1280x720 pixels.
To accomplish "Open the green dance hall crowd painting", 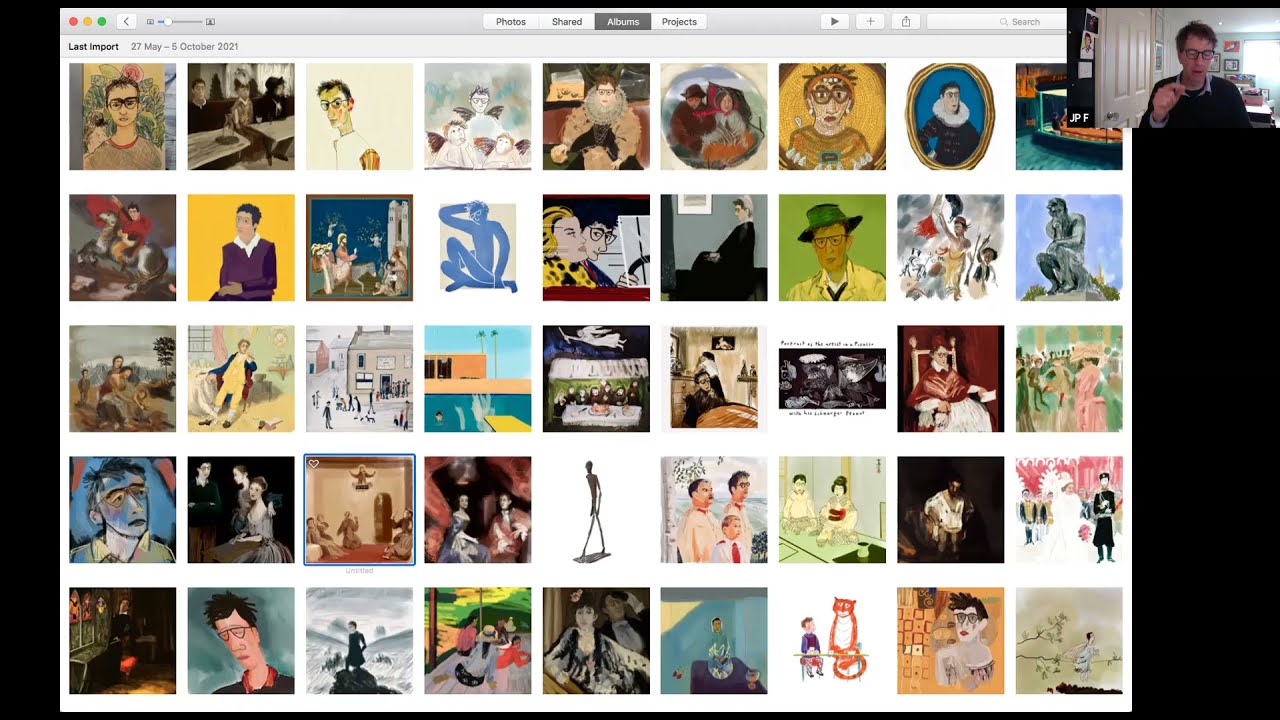I will (x=1069, y=379).
